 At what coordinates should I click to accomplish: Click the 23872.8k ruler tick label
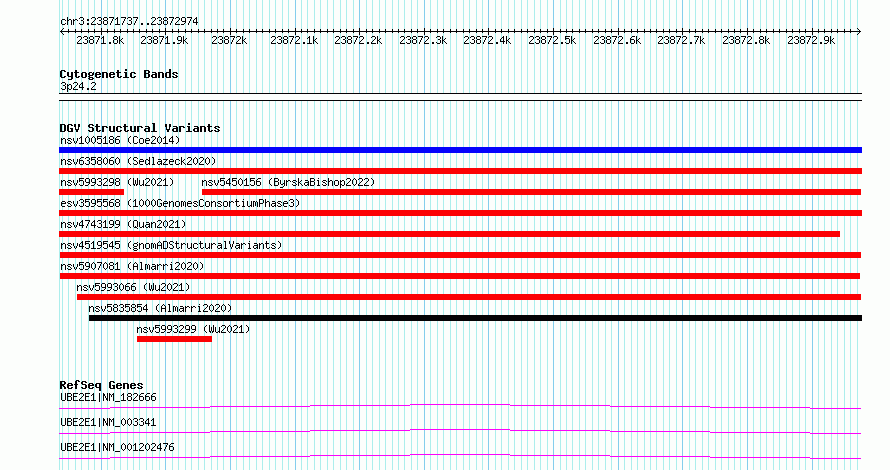(746, 40)
